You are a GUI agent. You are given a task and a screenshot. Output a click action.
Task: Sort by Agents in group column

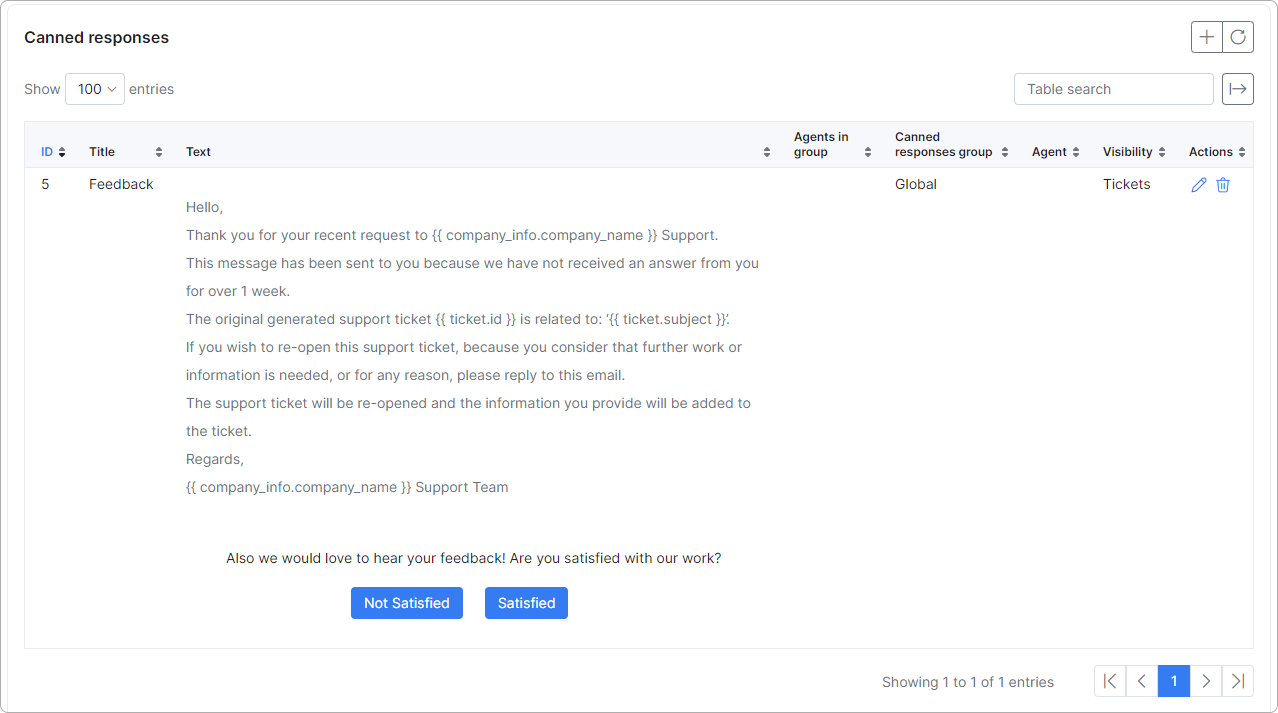830,145
